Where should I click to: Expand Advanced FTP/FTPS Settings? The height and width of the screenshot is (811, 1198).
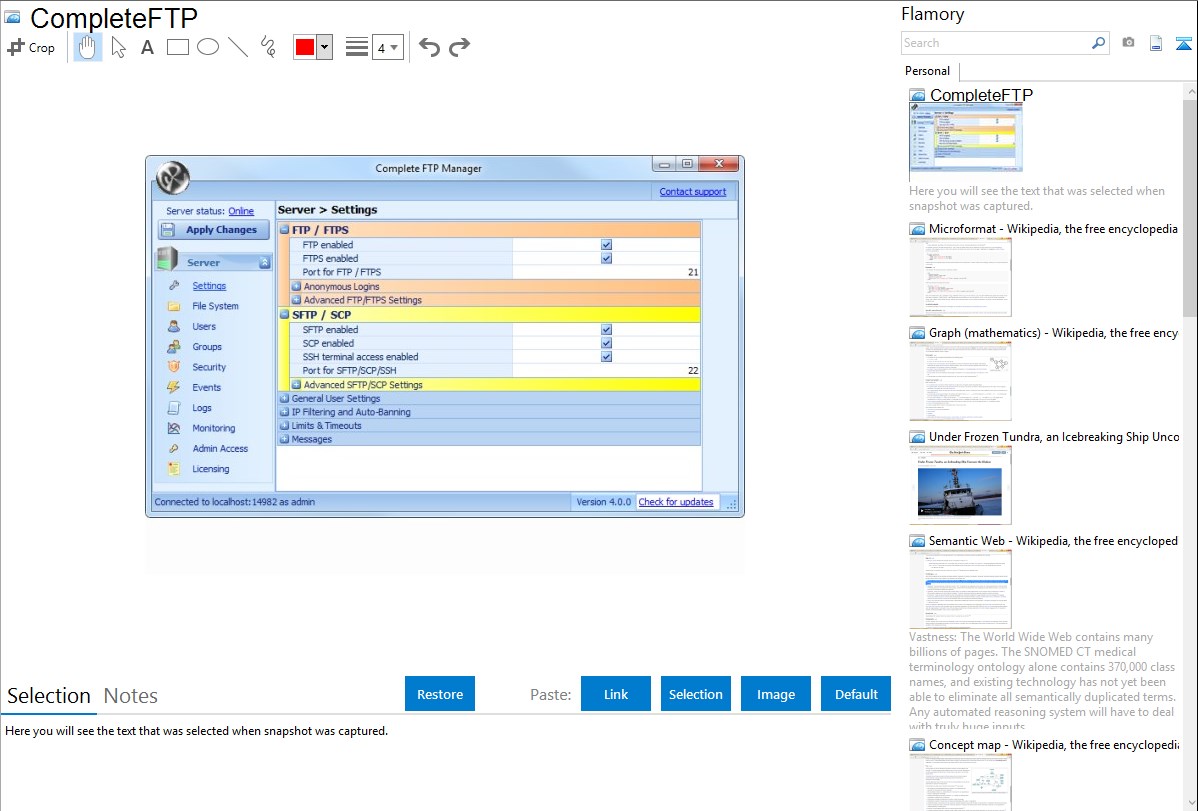(x=296, y=300)
